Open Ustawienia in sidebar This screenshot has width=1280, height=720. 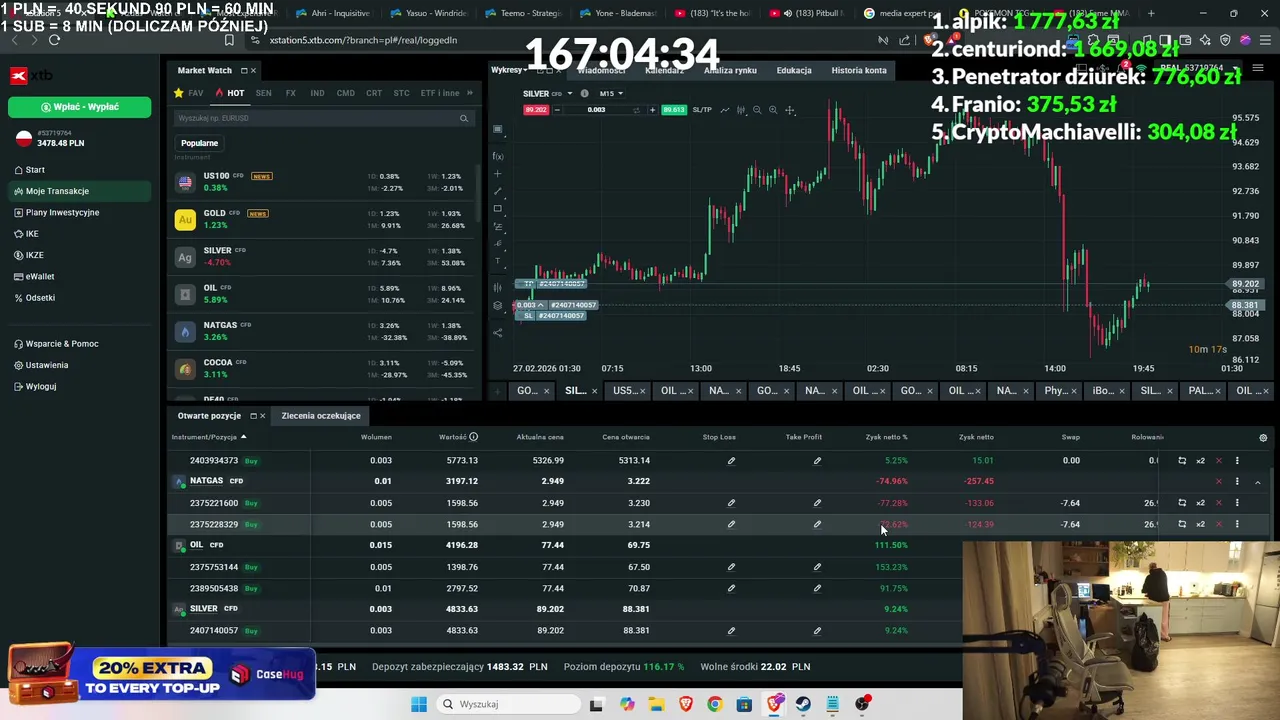(46, 365)
